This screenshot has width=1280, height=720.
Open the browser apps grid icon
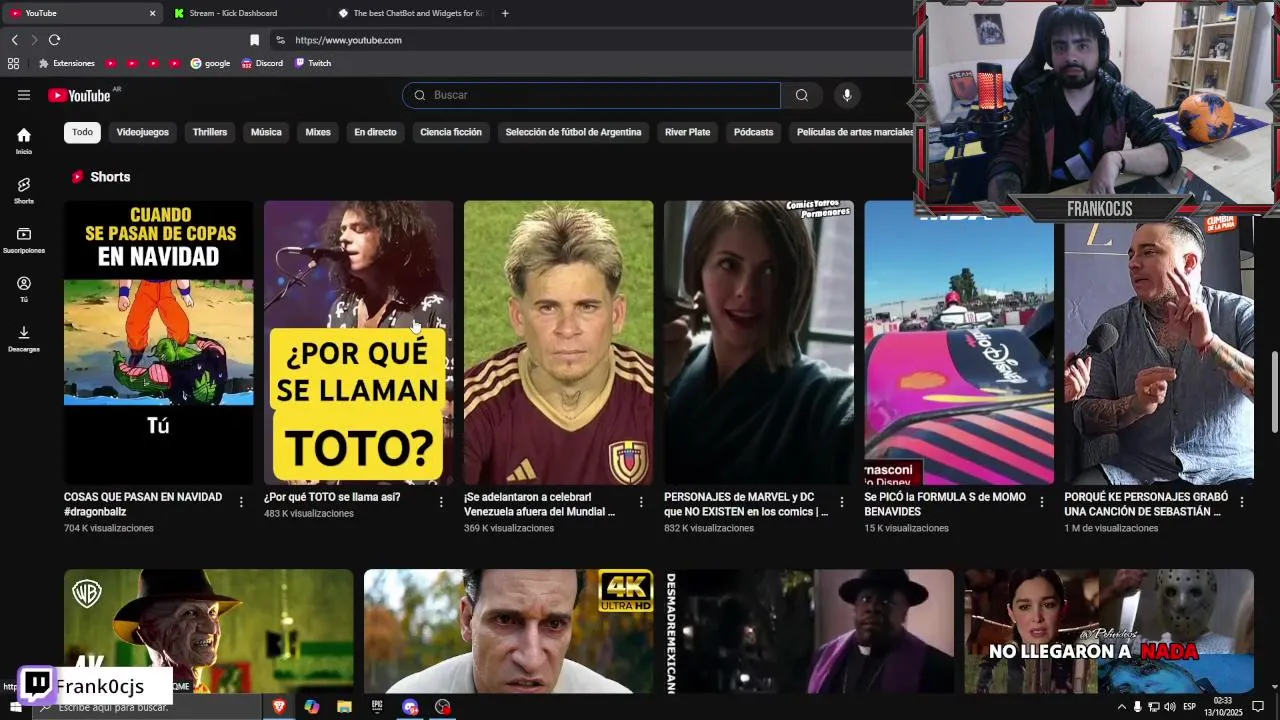[x=13, y=63]
